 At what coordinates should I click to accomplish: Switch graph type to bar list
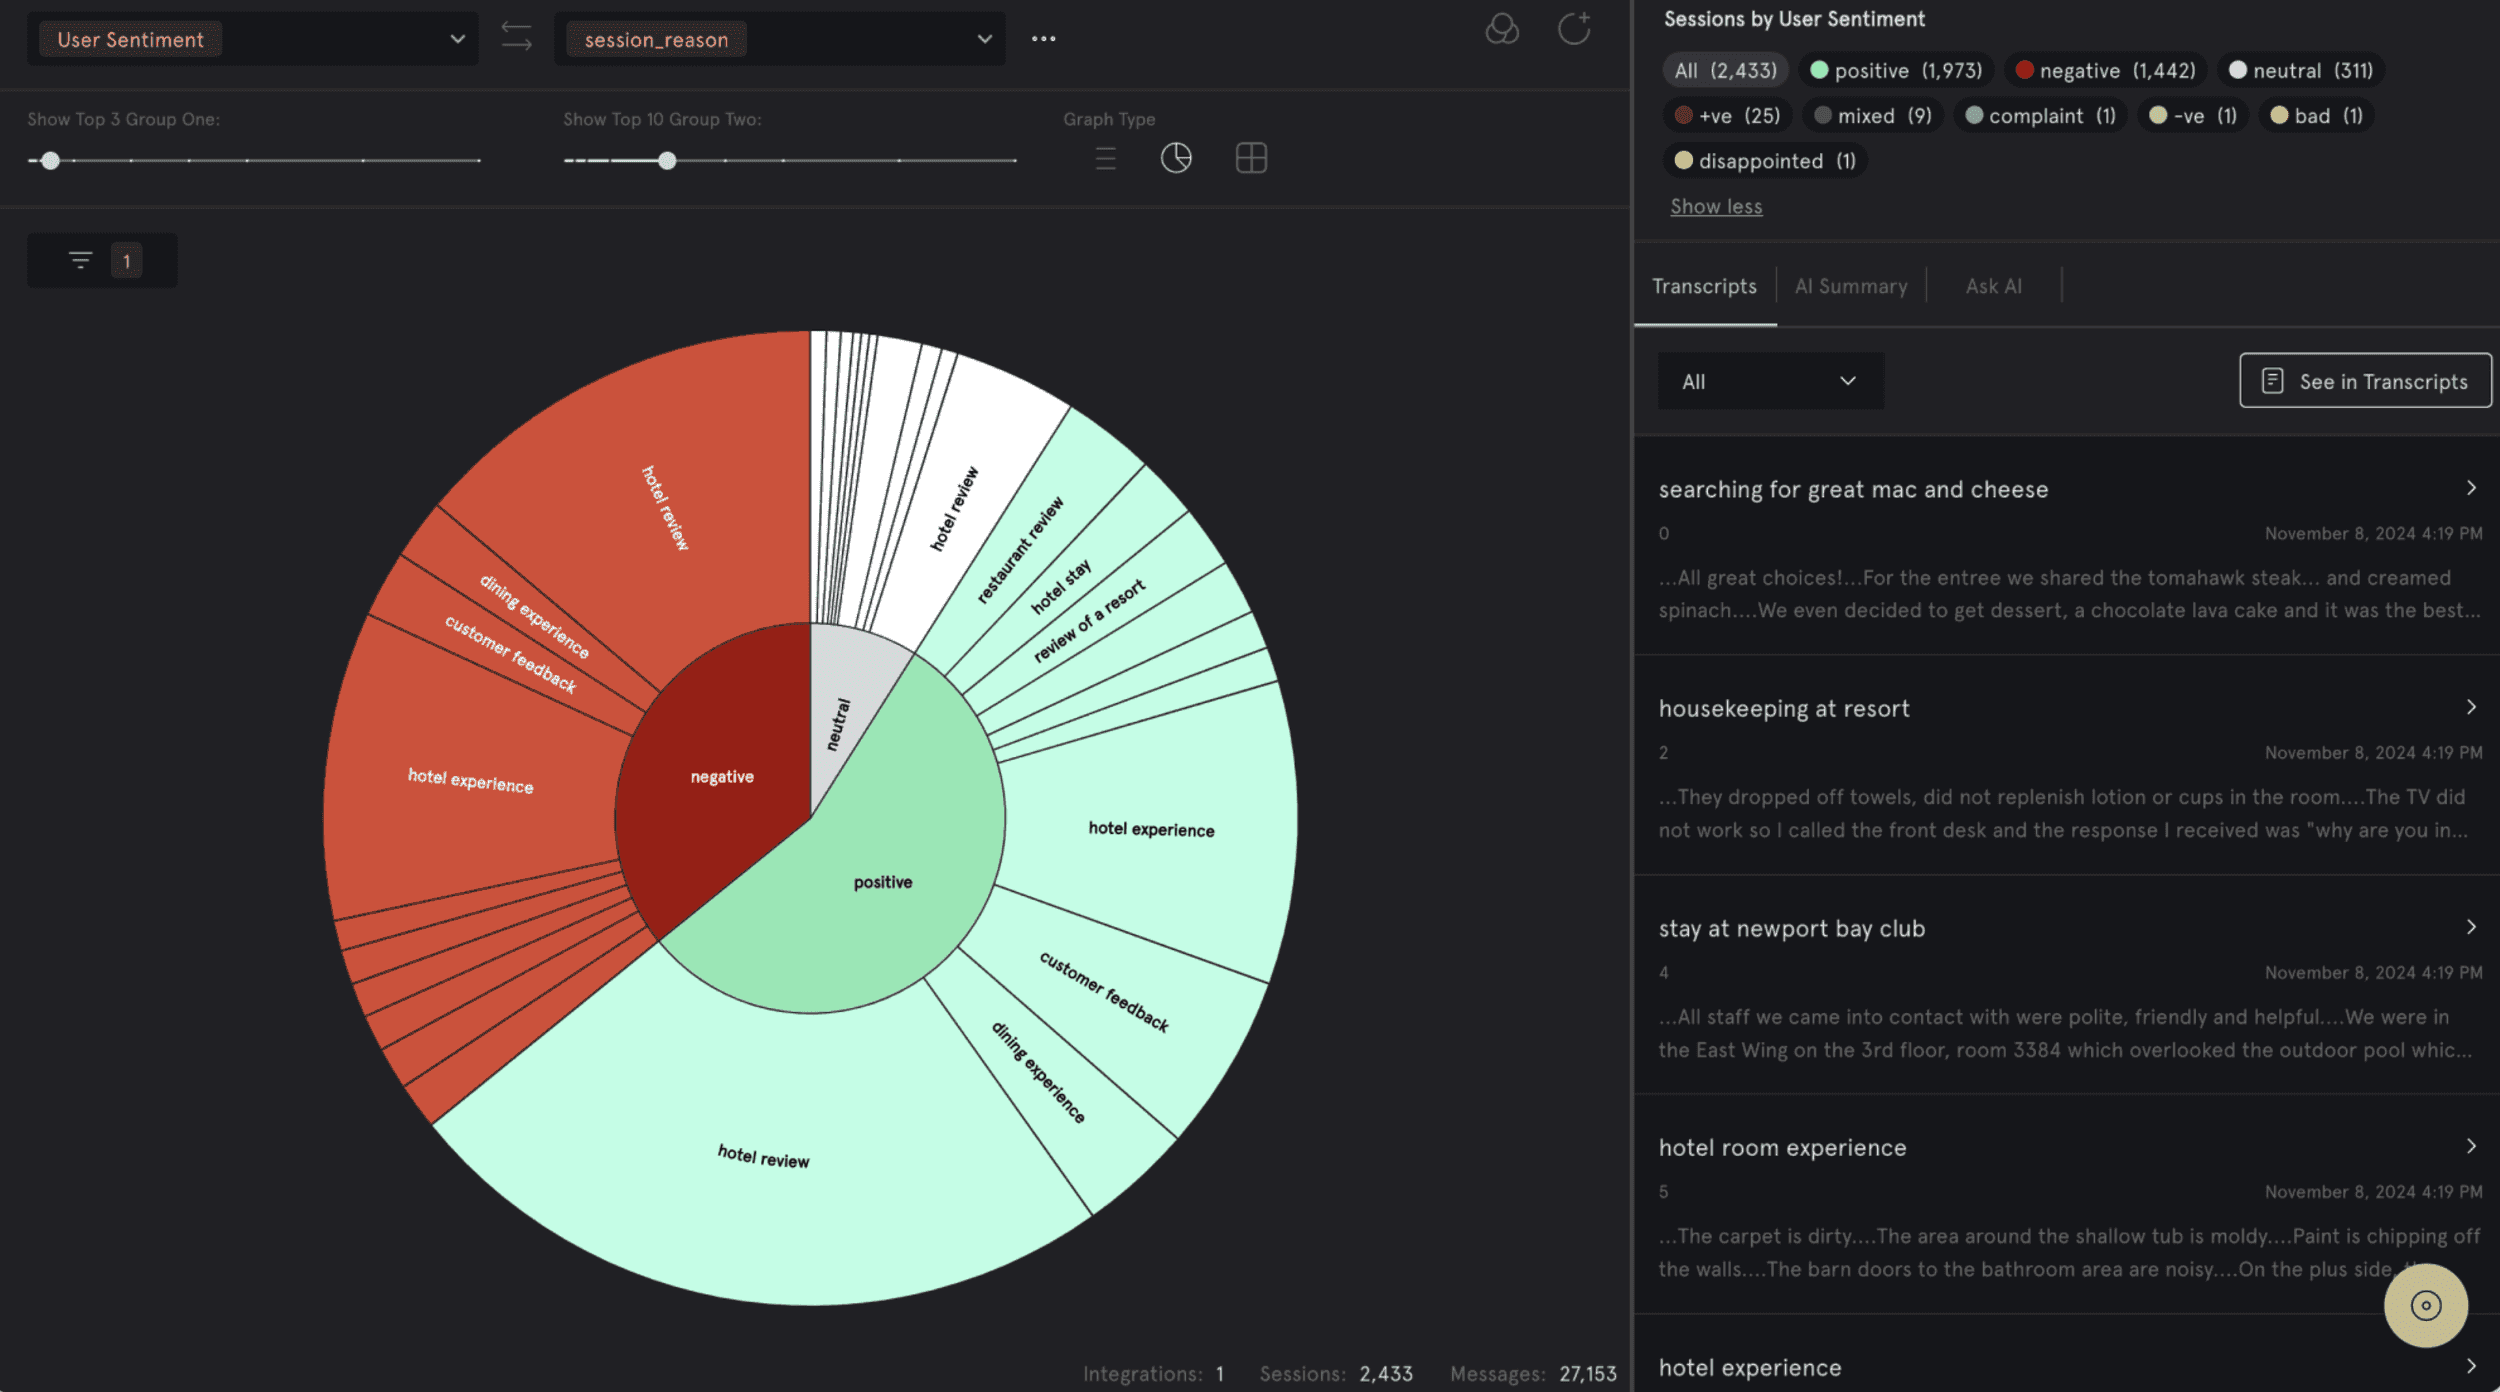(1105, 158)
